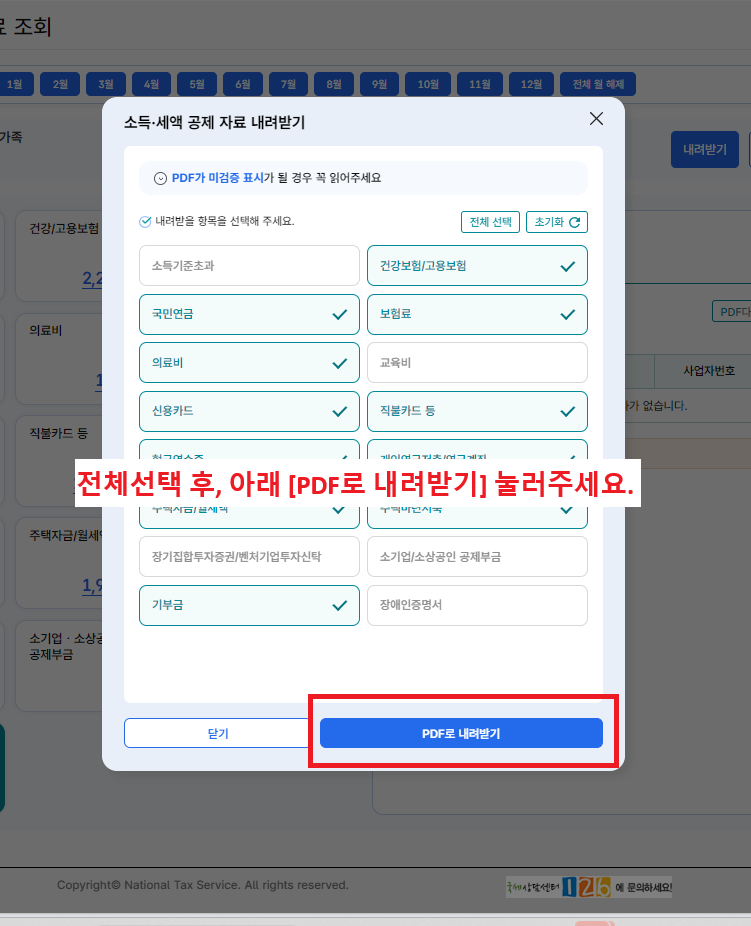
Task: Open the PDF가 미검증 표시 notice link
Action: (217, 178)
